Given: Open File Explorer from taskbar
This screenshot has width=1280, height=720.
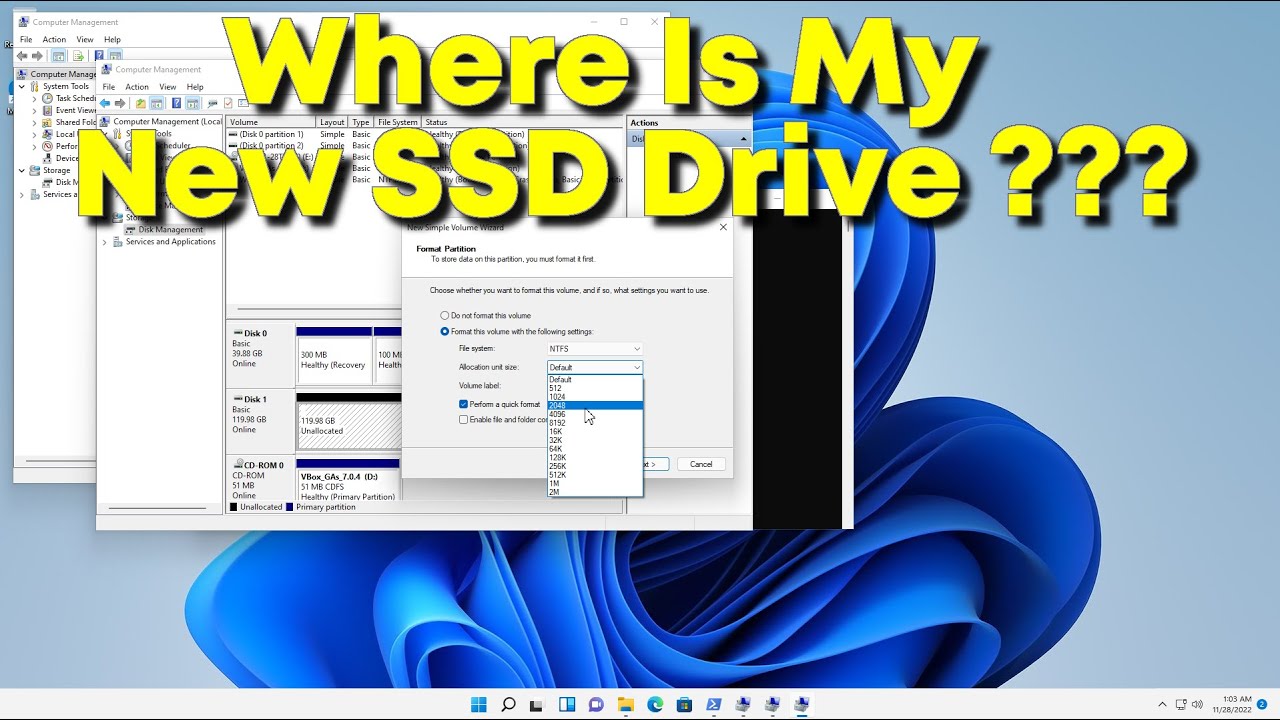Looking at the screenshot, I should click(x=625, y=704).
